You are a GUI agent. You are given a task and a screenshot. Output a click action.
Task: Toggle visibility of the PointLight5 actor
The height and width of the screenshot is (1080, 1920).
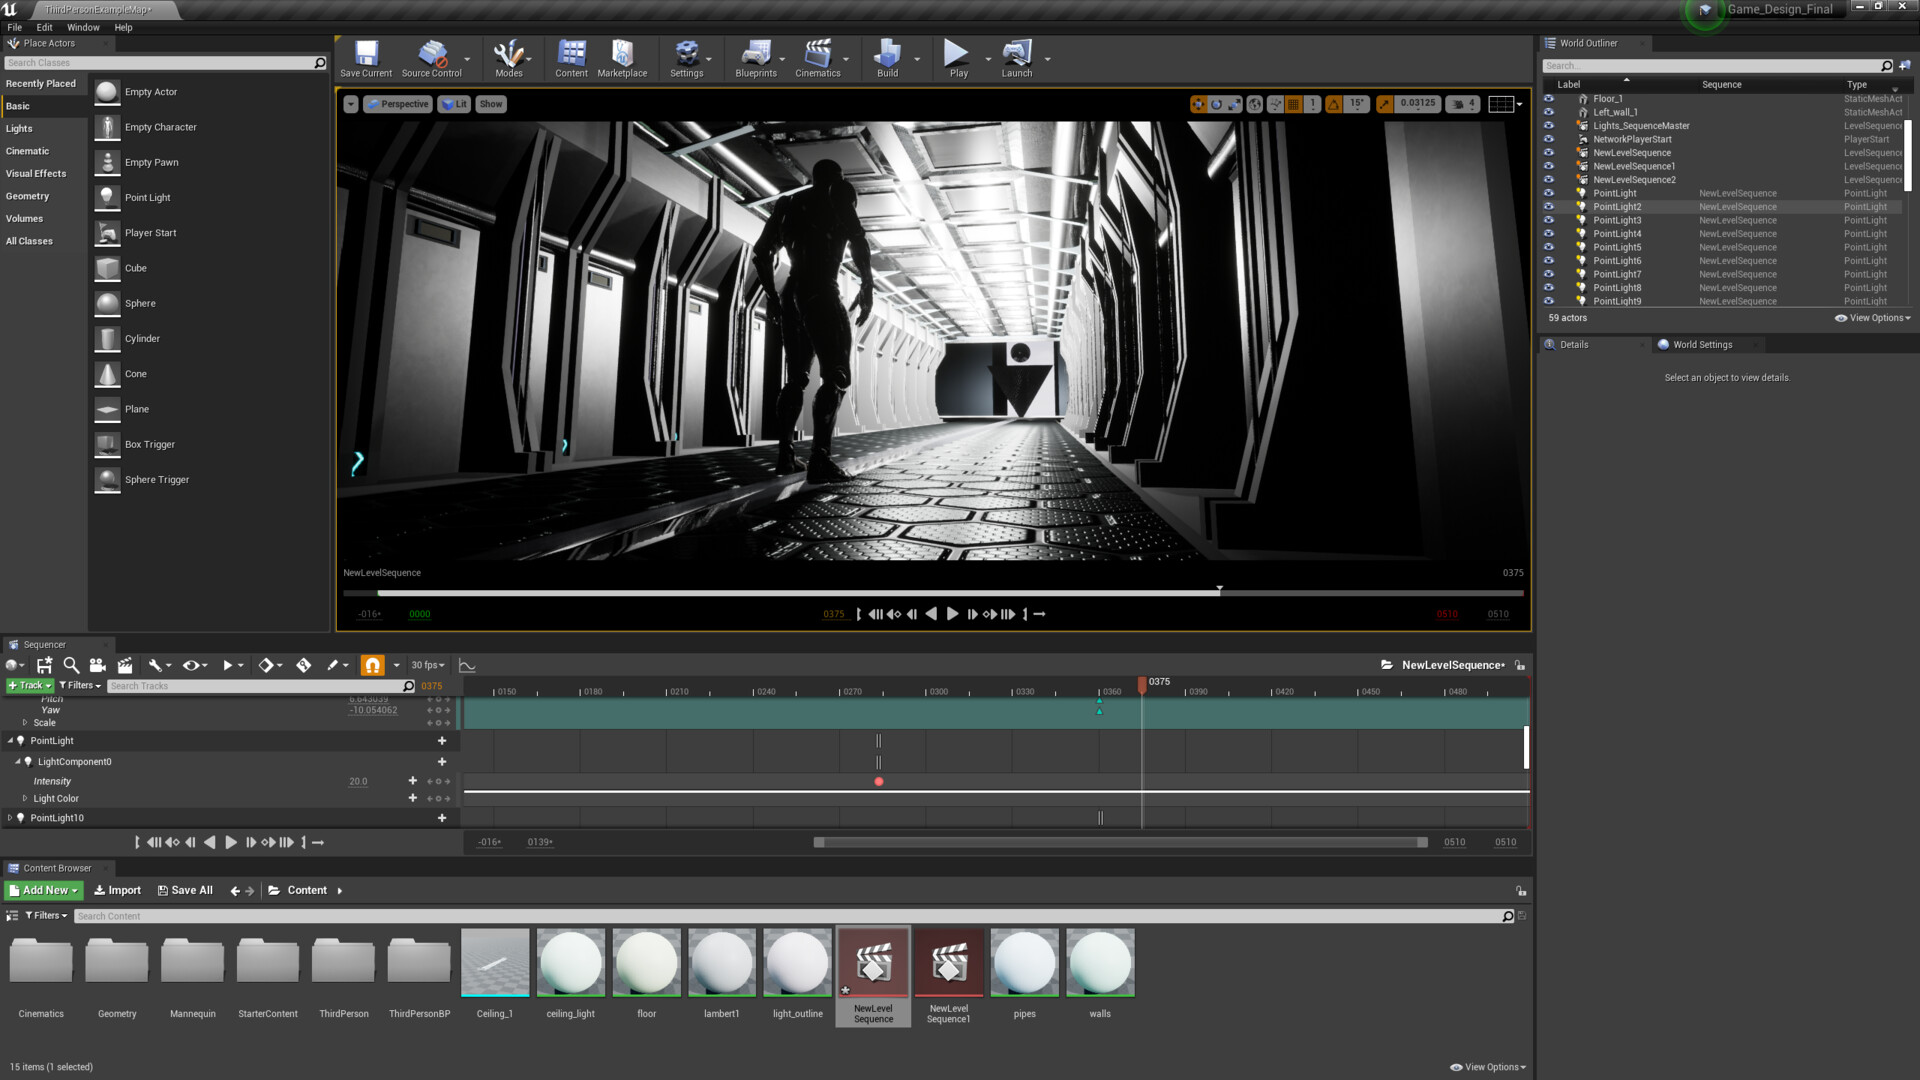[x=1549, y=247]
